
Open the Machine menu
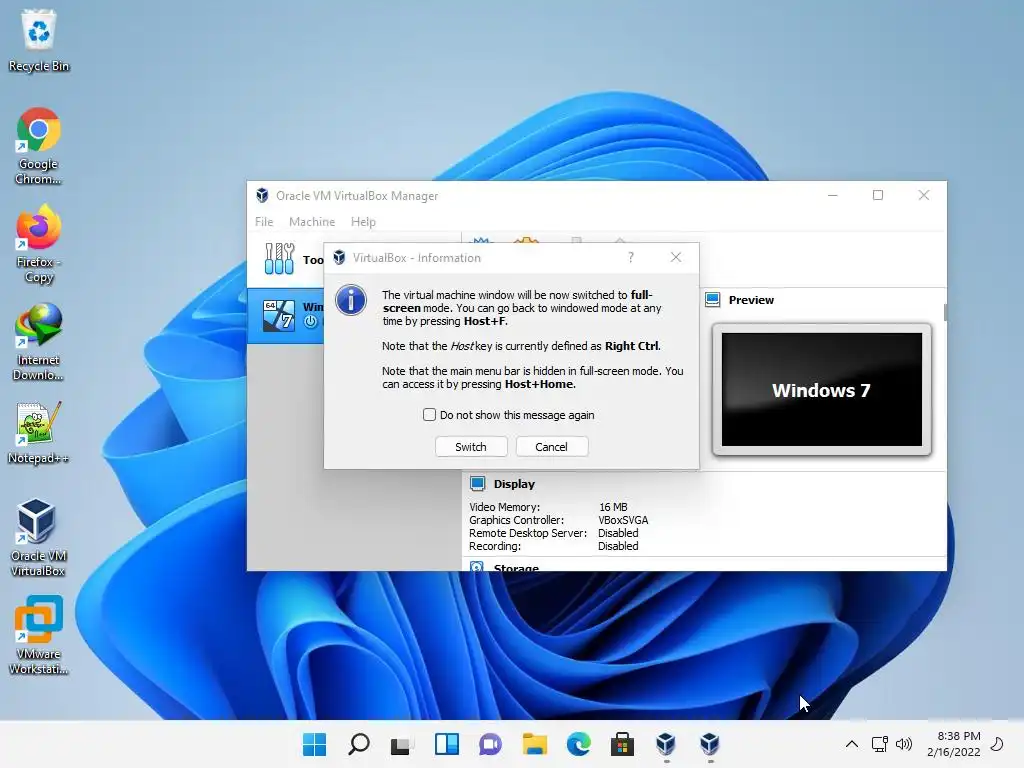312,221
